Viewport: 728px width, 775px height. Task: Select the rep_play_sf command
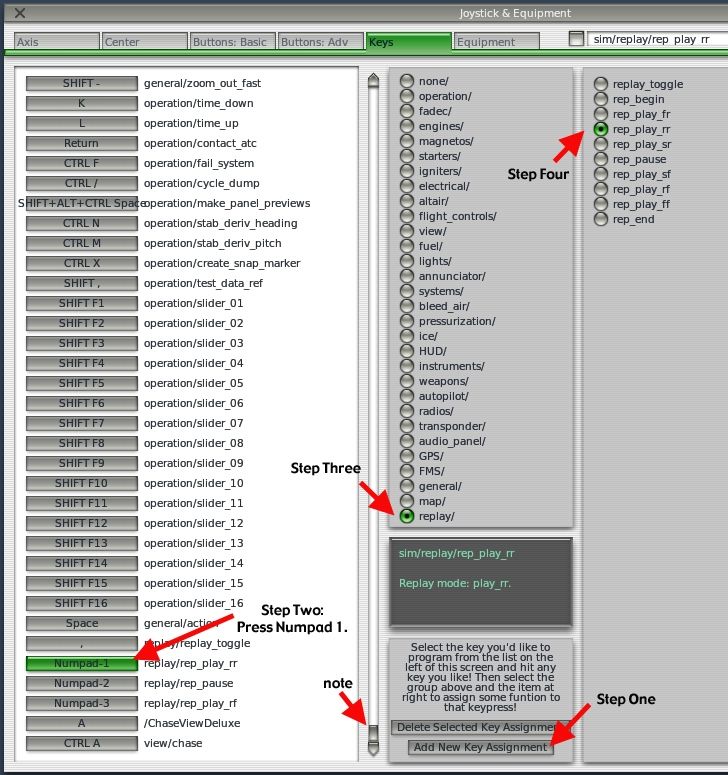point(600,174)
